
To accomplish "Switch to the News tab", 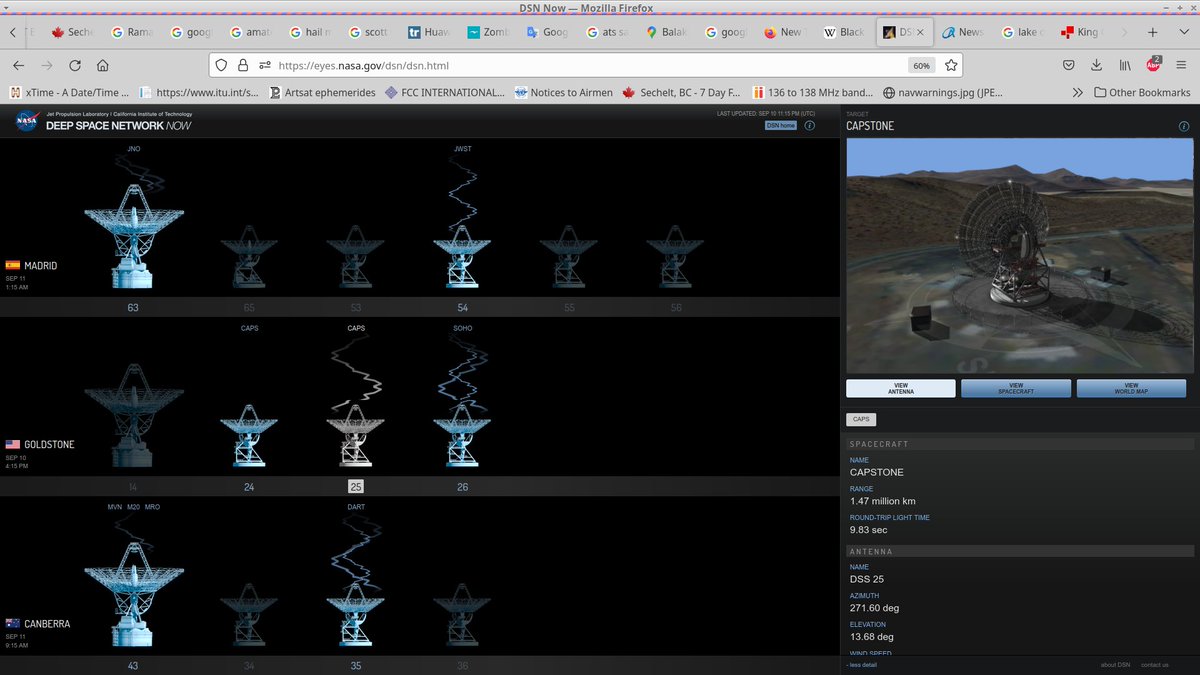I will (962, 32).
